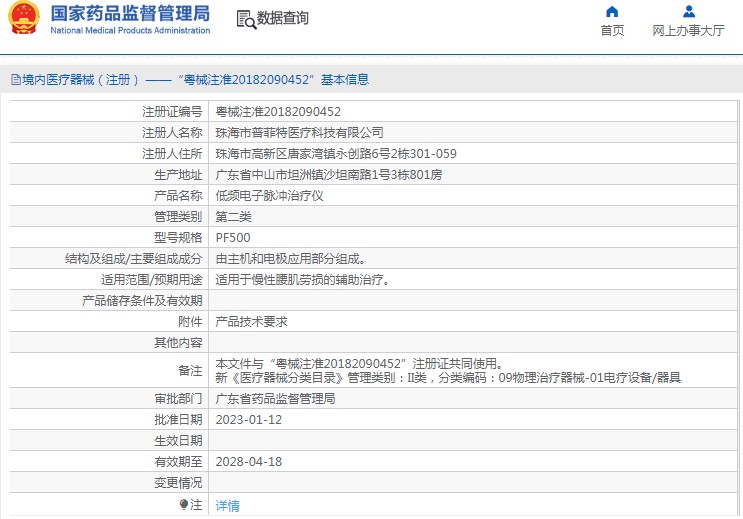Image resolution: width=743 pixels, height=519 pixels.
Task: Click the 首页 home icon
Action: pyautogui.click(x=612, y=11)
